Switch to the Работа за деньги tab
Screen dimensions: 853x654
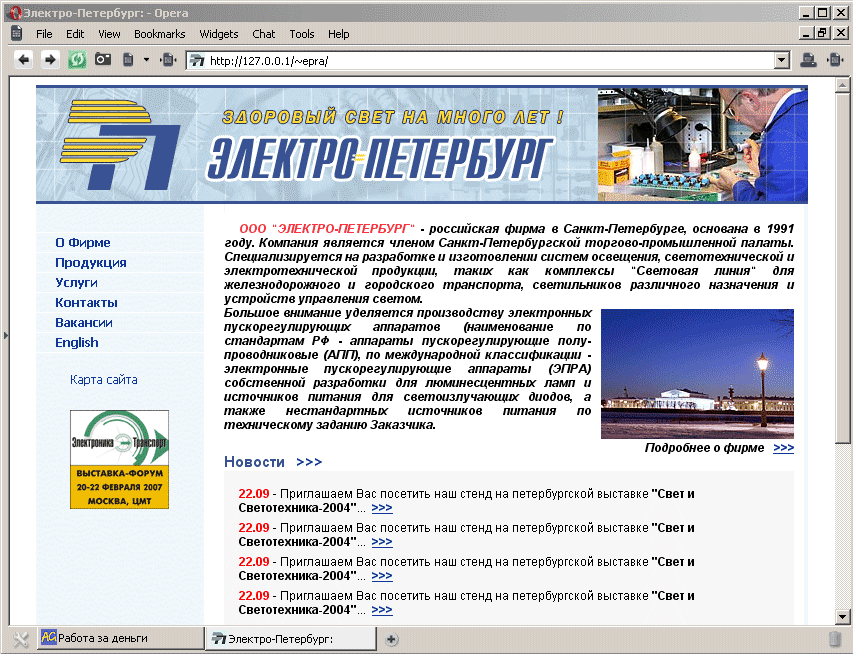coord(120,638)
